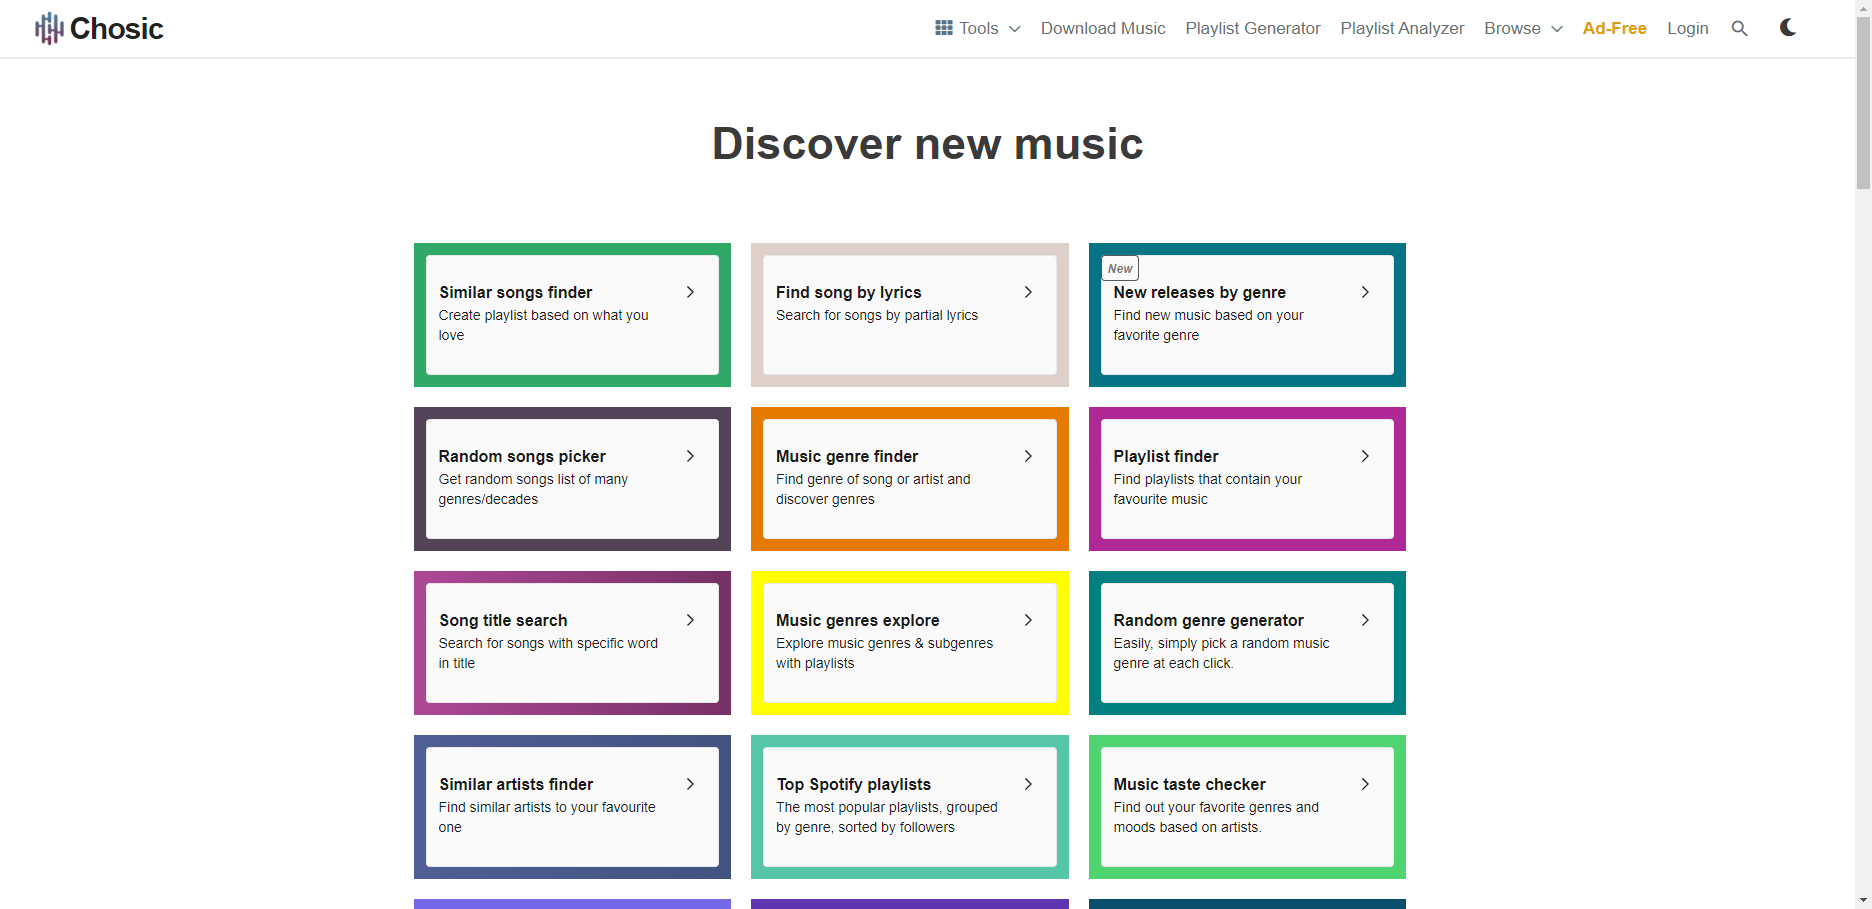Click arrow on Similar songs finder card

coord(690,292)
